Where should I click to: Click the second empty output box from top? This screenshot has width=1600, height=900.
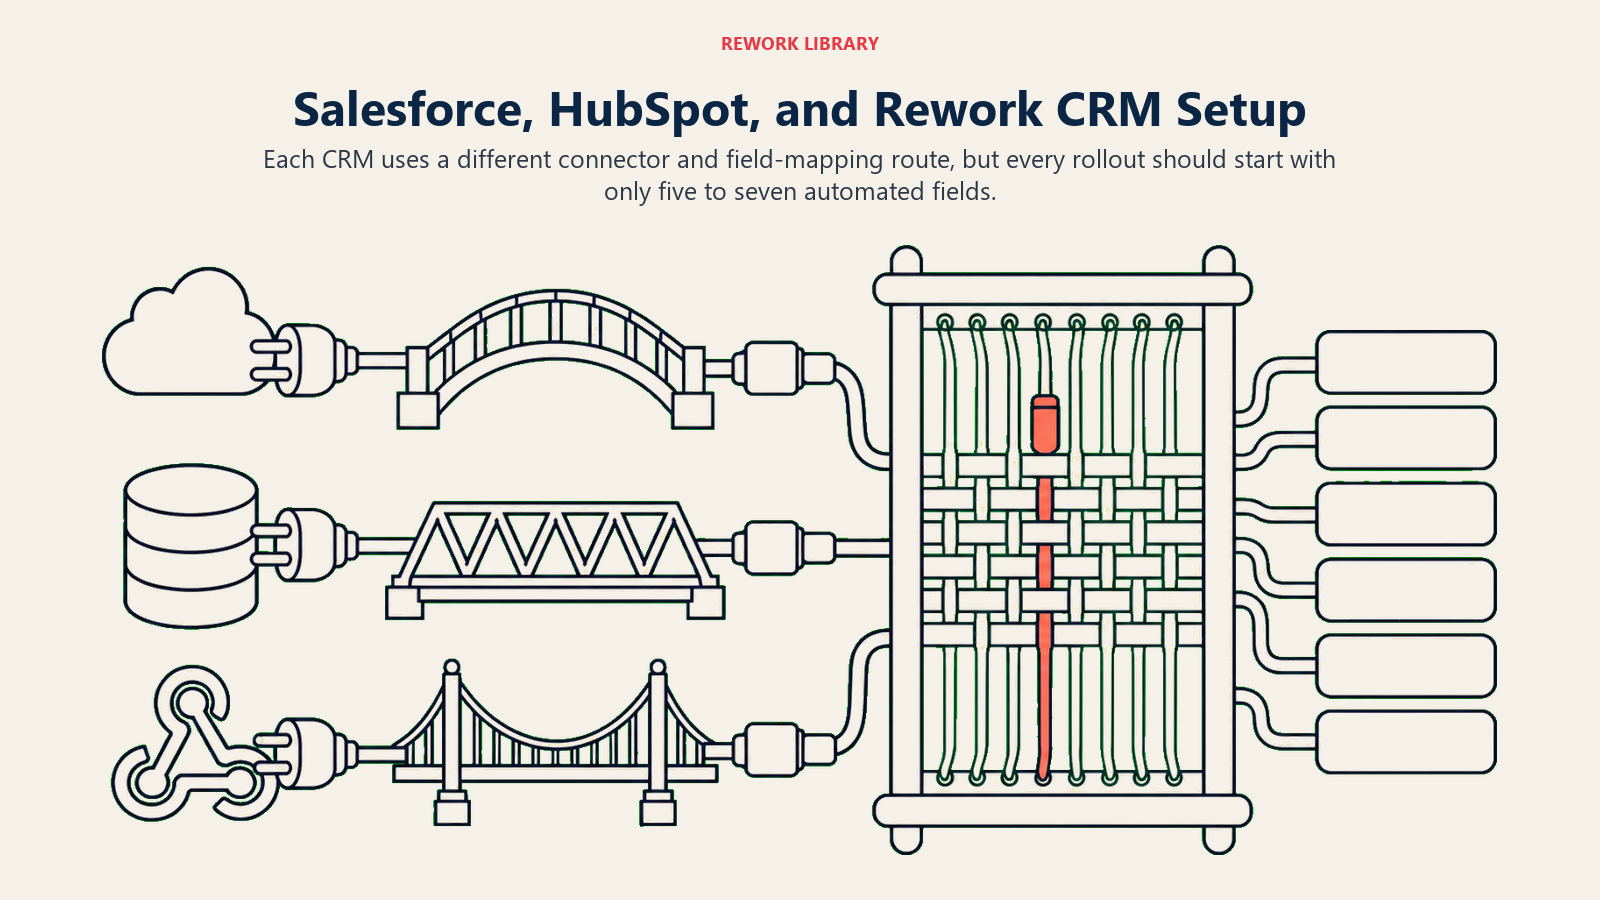pos(1405,438)
